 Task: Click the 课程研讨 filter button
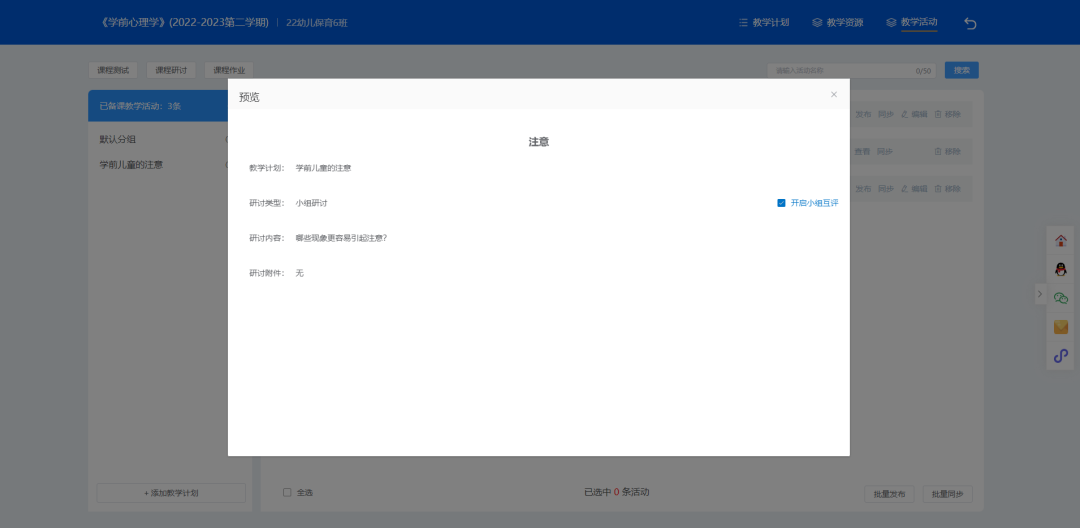[171, 70]
